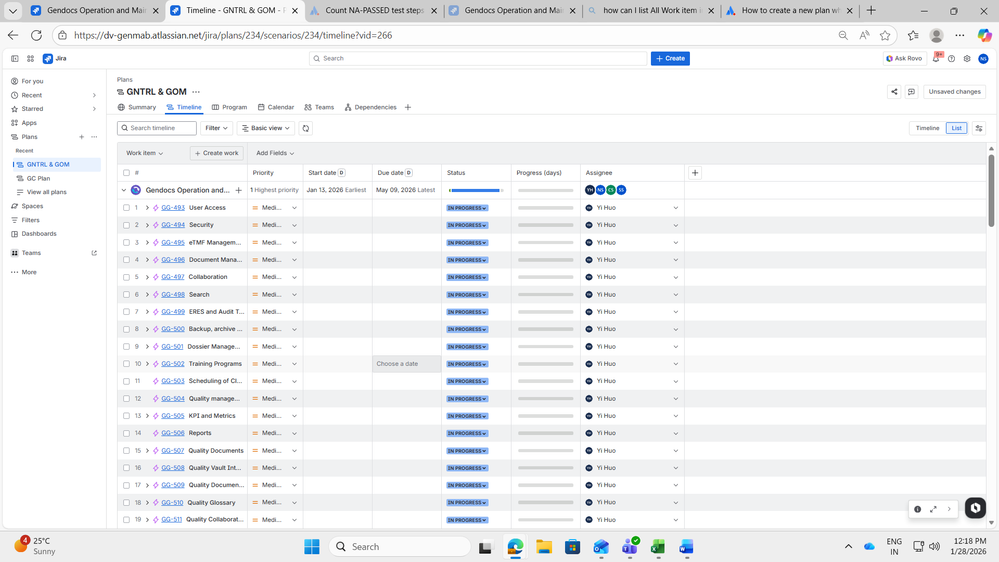
Task: Open Microsoft Teams from the taskbar
Action: pos(630,547)
